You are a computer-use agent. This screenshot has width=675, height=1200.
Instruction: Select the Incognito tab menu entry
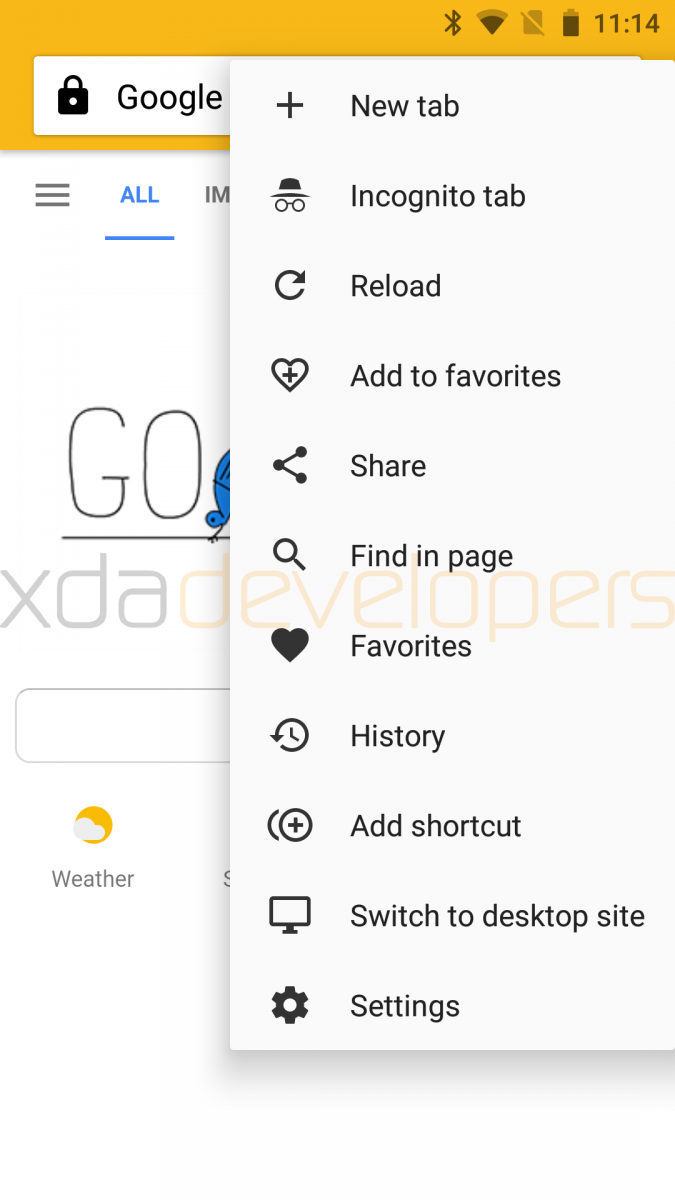pyautogui.click(x=452, y=196)
